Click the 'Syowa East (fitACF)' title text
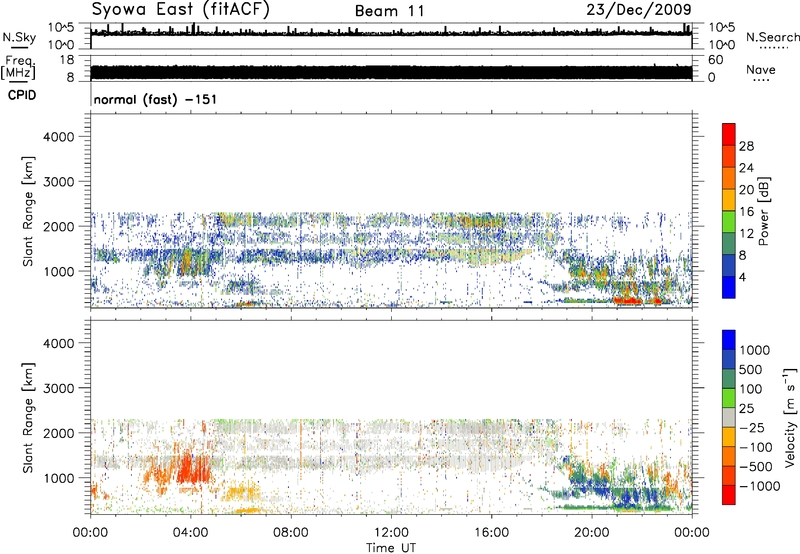The image size is (800, 554). [x=181, y=10]
